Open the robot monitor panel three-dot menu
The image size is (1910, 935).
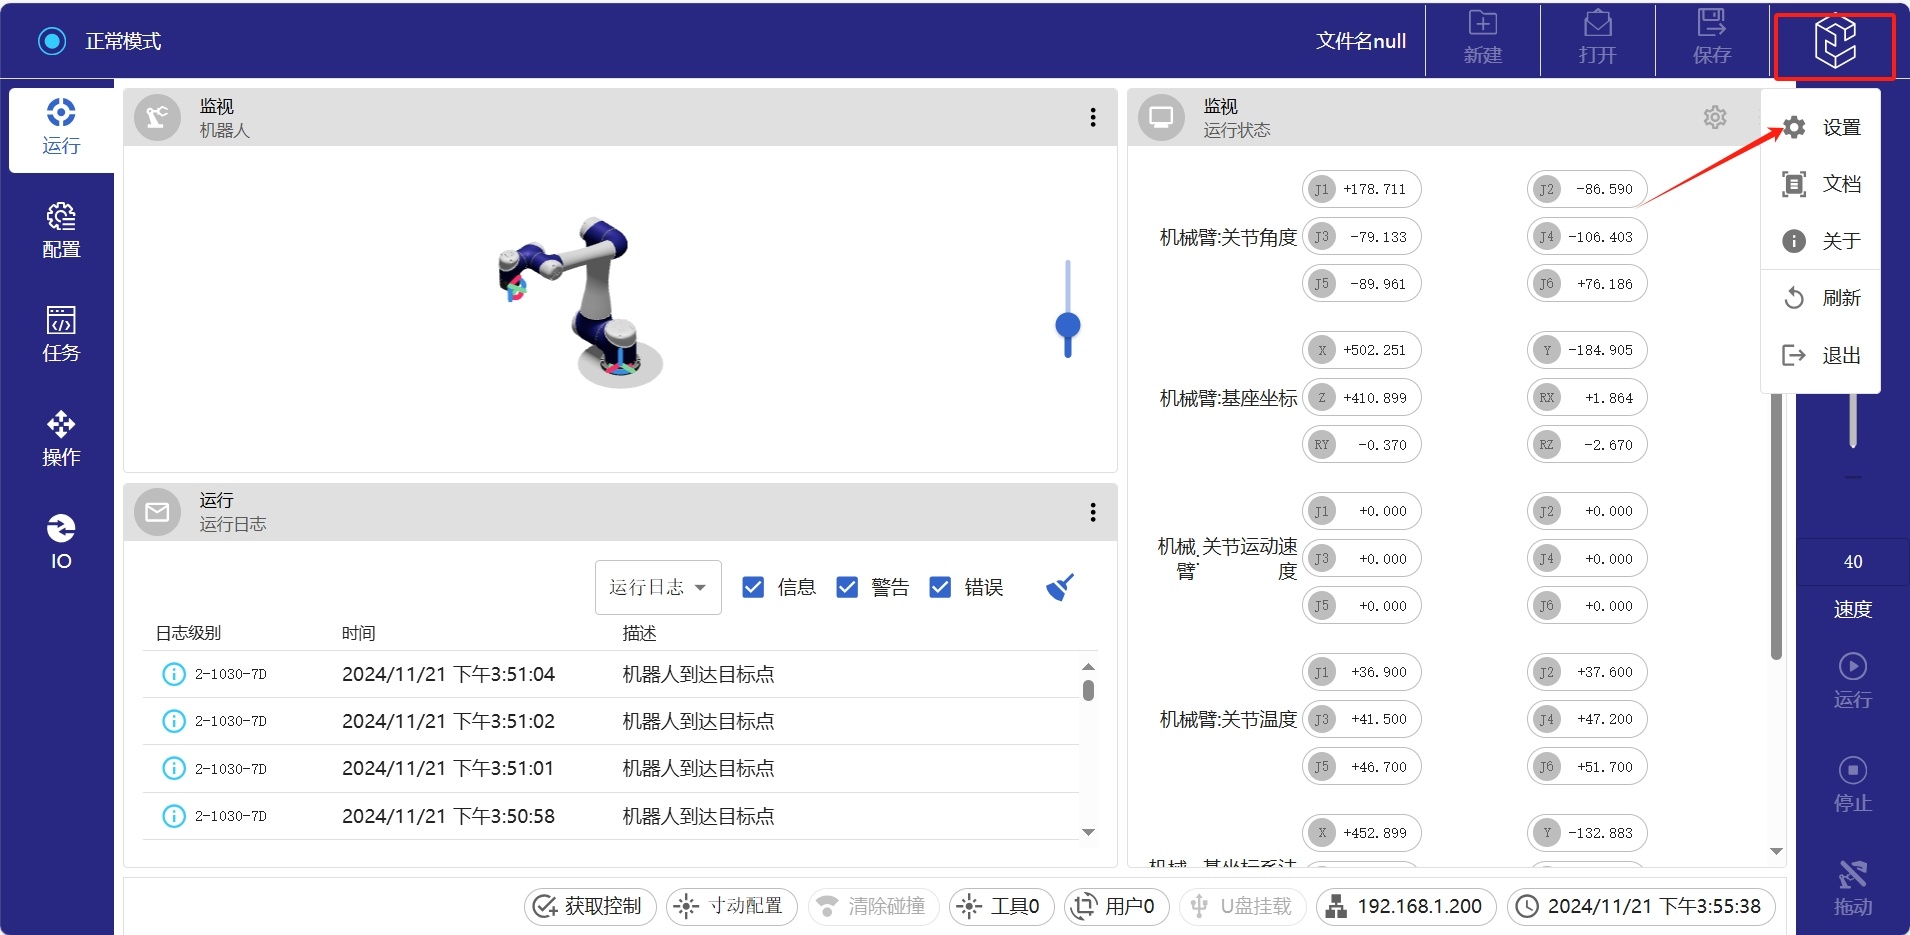pos(1093,118)
